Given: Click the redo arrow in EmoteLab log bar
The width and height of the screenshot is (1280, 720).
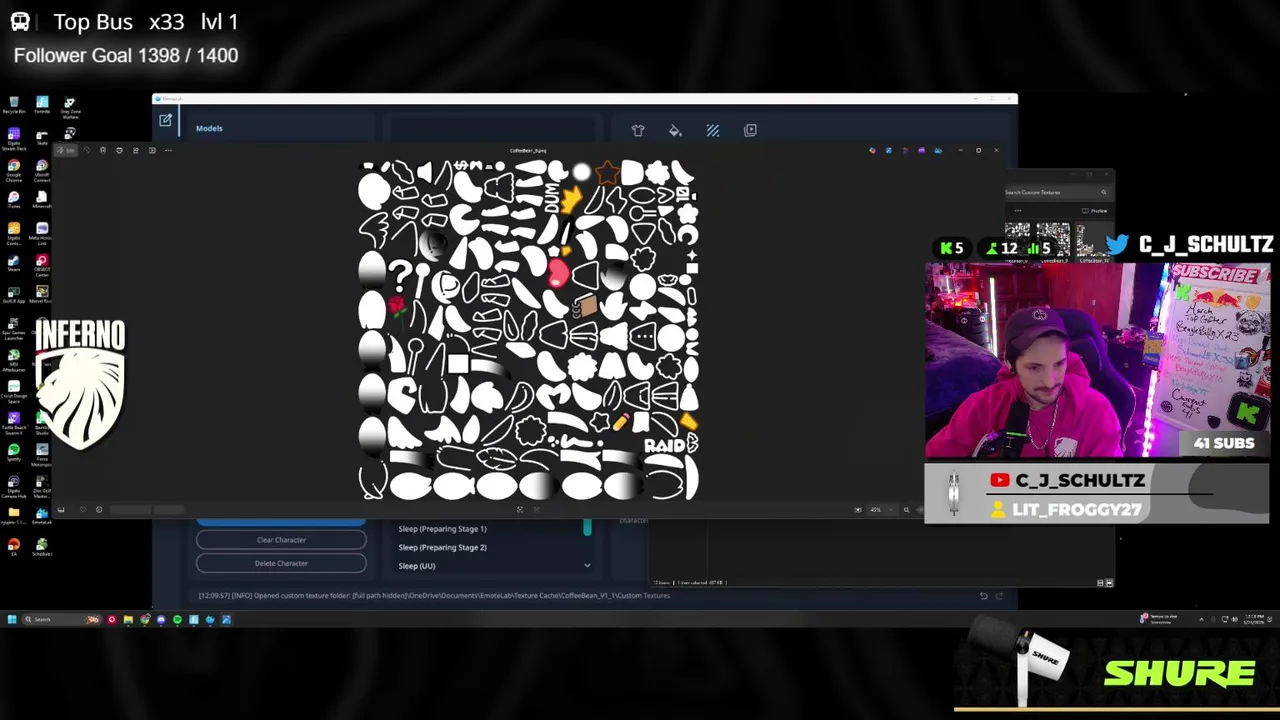Looking at the screenshot, I should 999,596.
